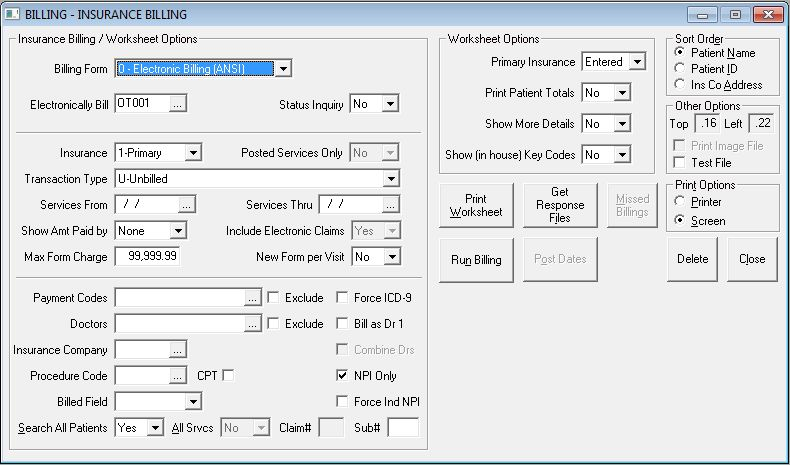Open Insurance Company lookup ellipsis button
Screen dimensions: 790x465
click(x=177, y=350)
